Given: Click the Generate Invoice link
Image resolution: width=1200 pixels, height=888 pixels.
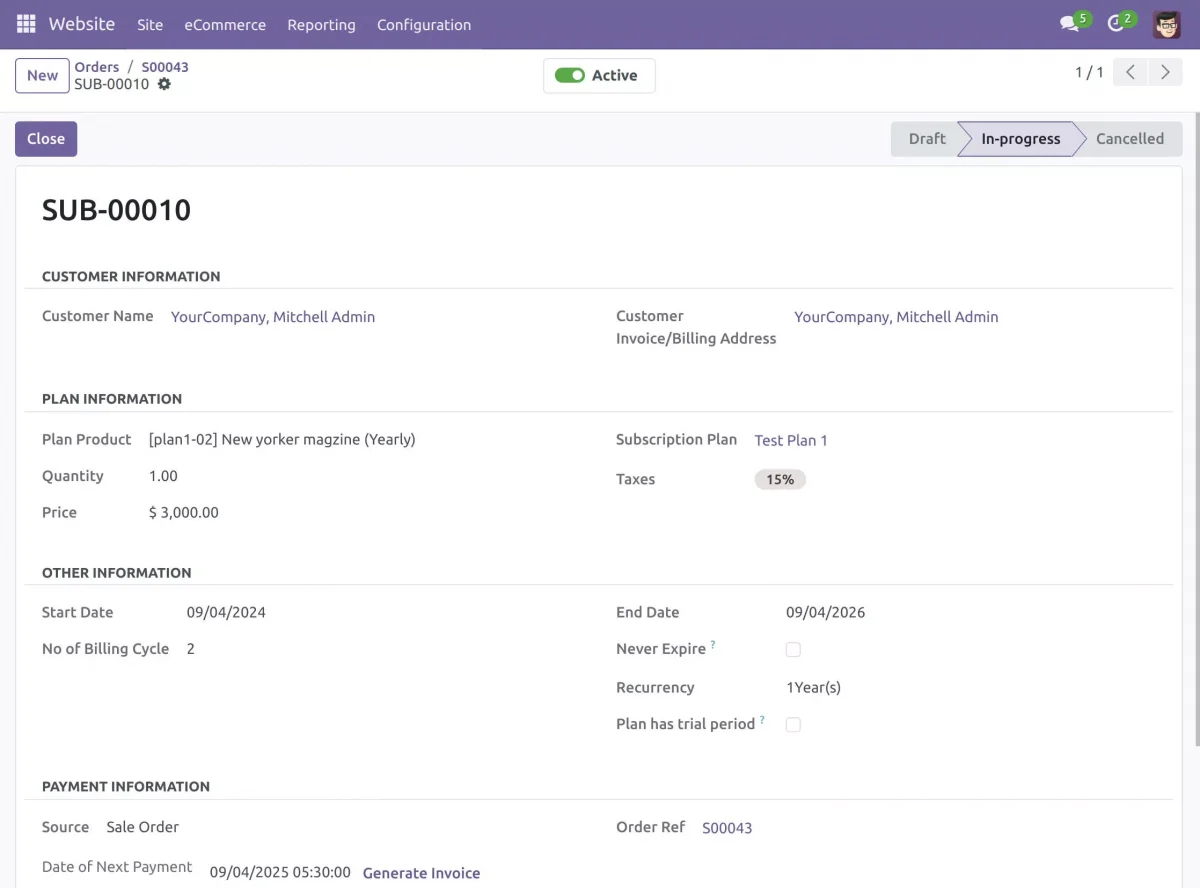Looking at the screenshot, I should point(421,873).
